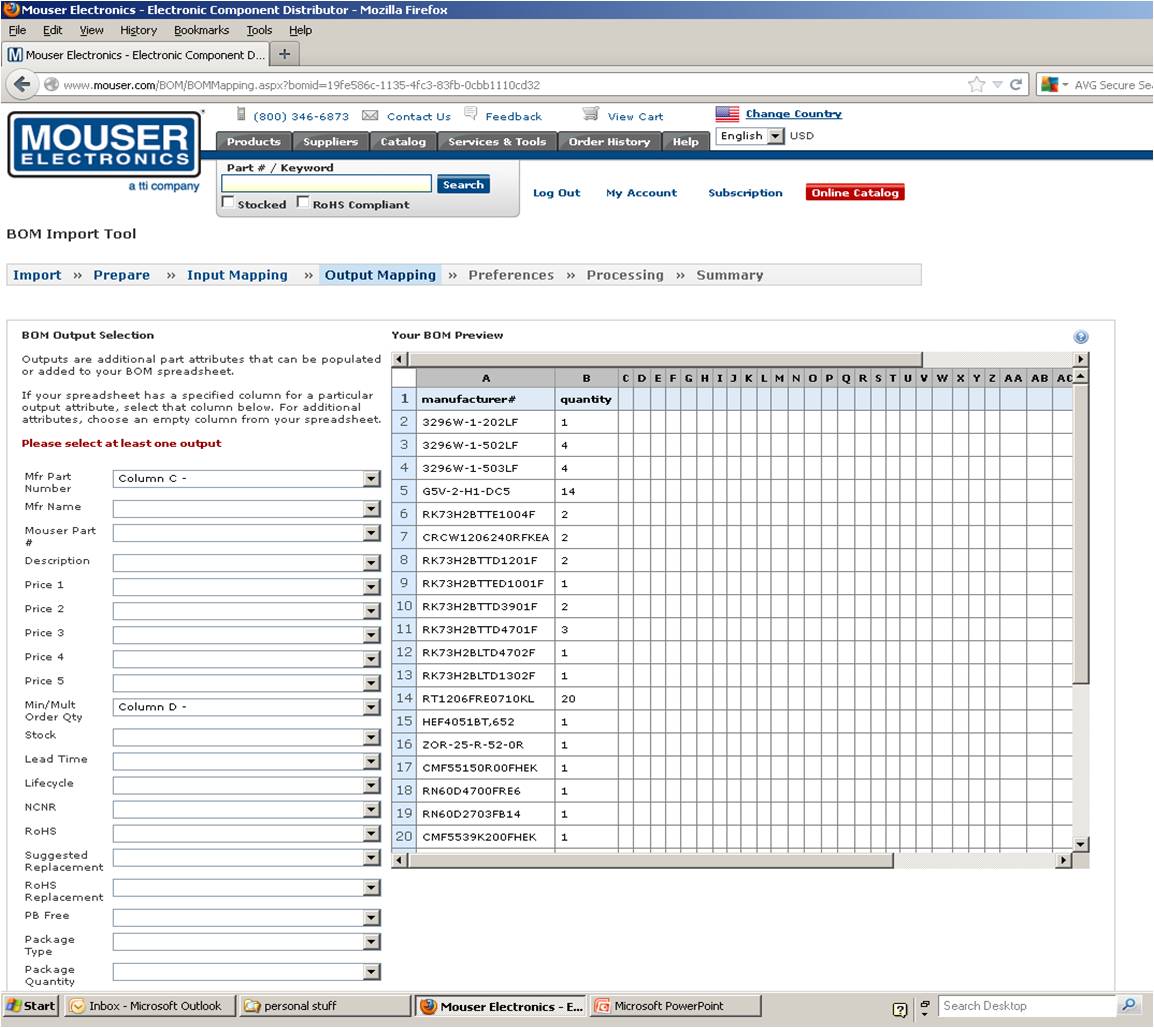Click the Search button

(x=463, y=185)
